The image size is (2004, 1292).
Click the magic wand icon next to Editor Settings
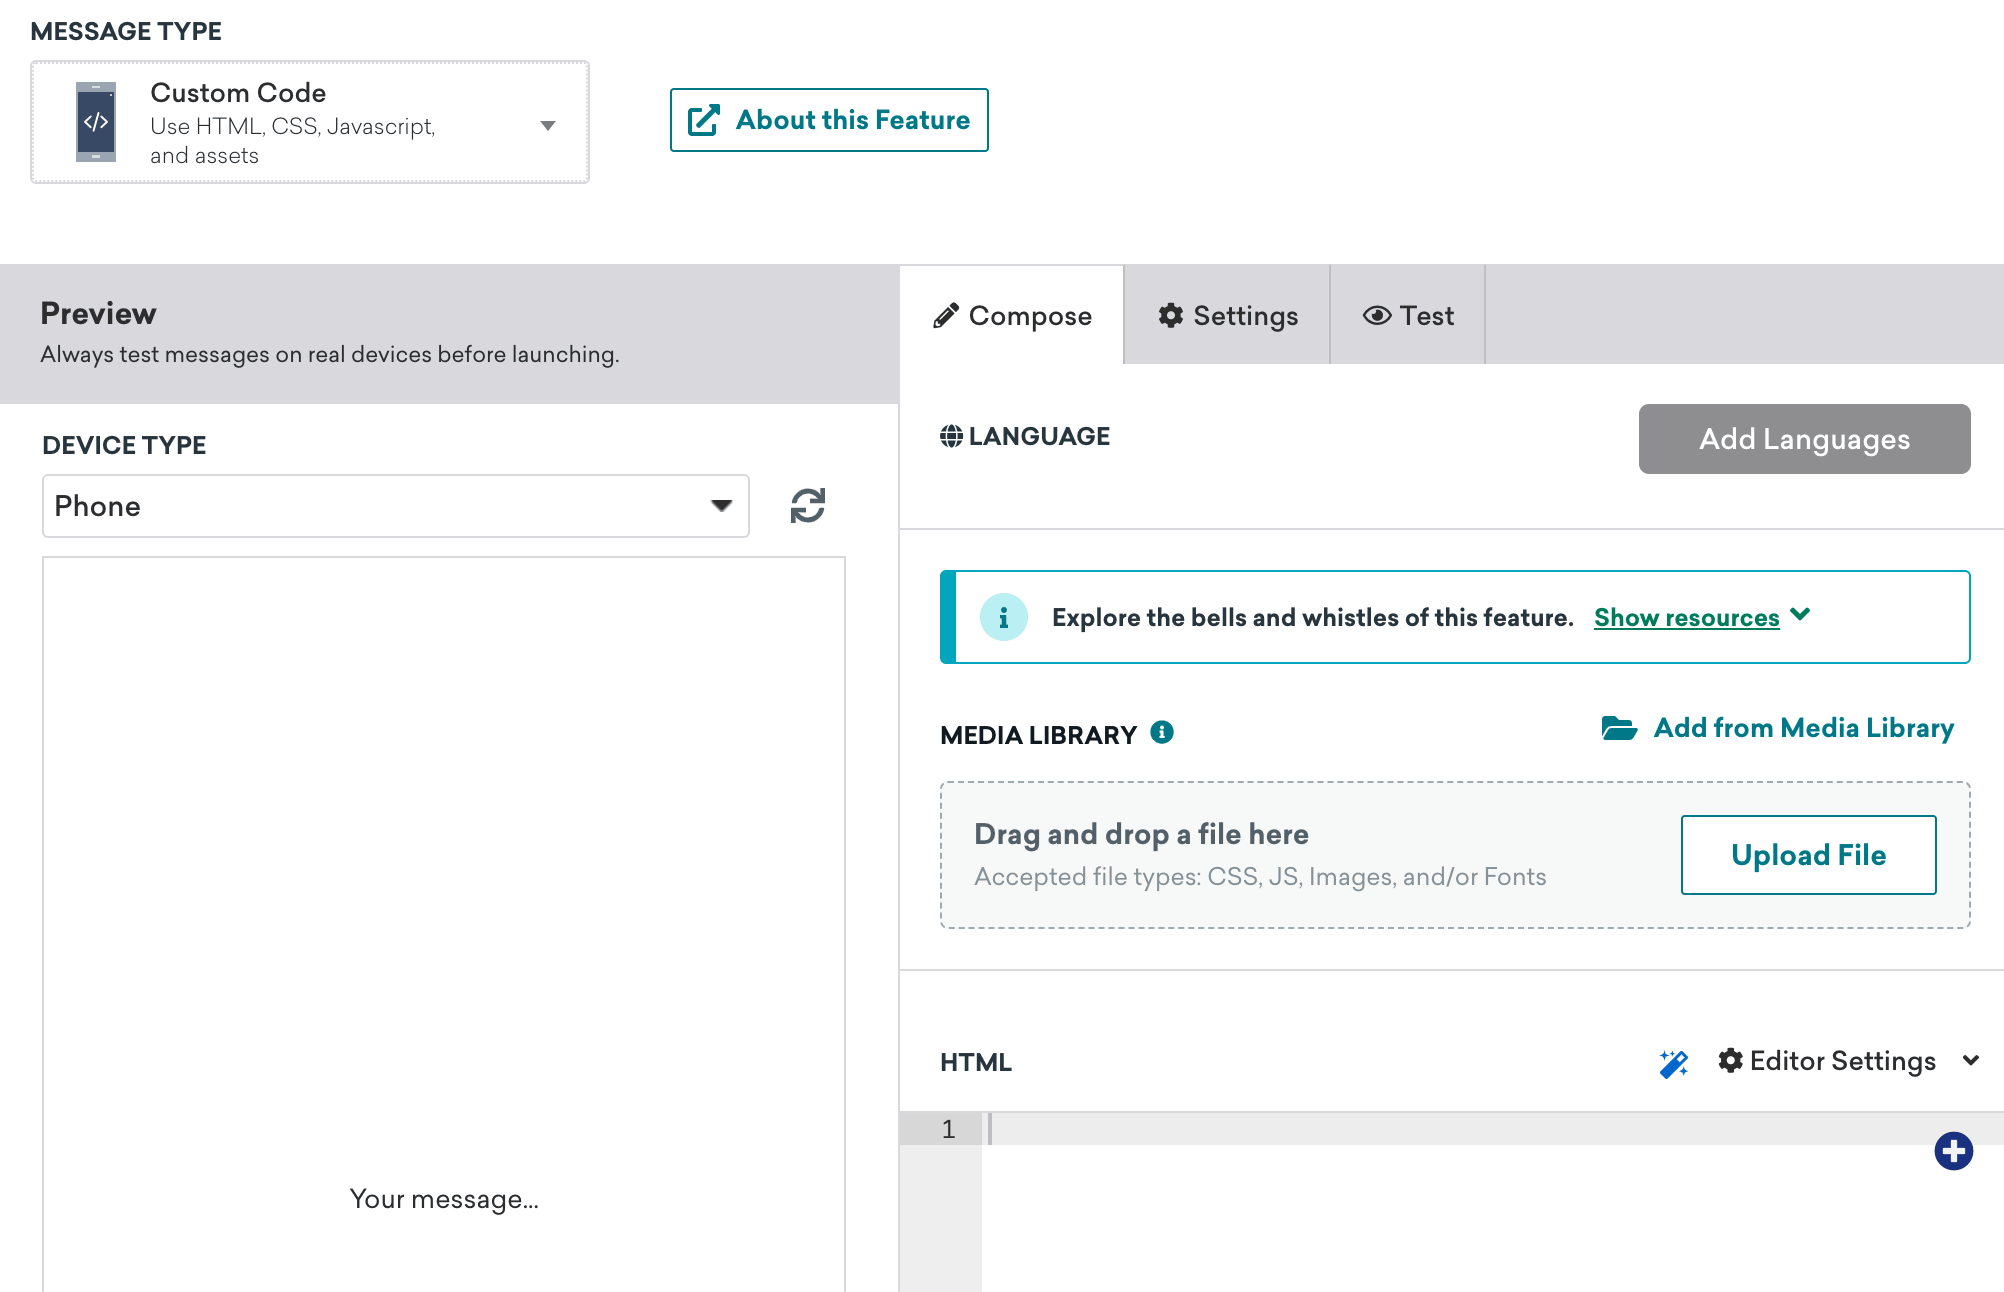point(1673,1063)
